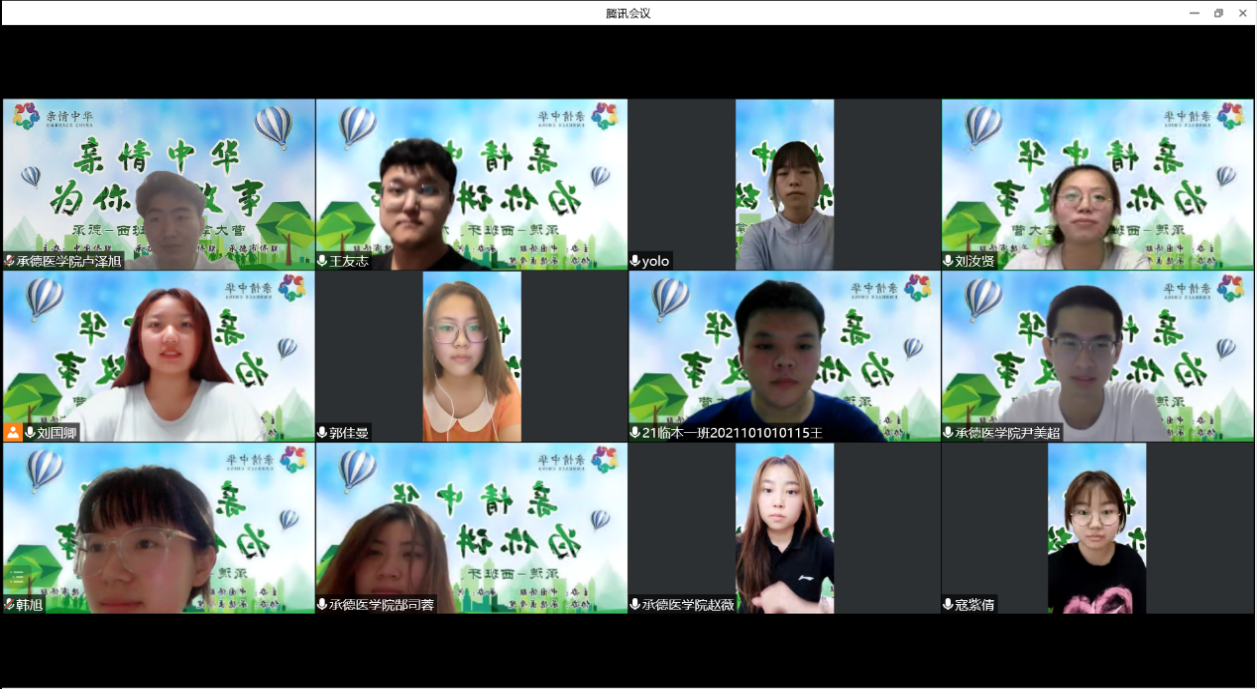Click the orange host icon beside 刘国卿

(x=13, y=433)
